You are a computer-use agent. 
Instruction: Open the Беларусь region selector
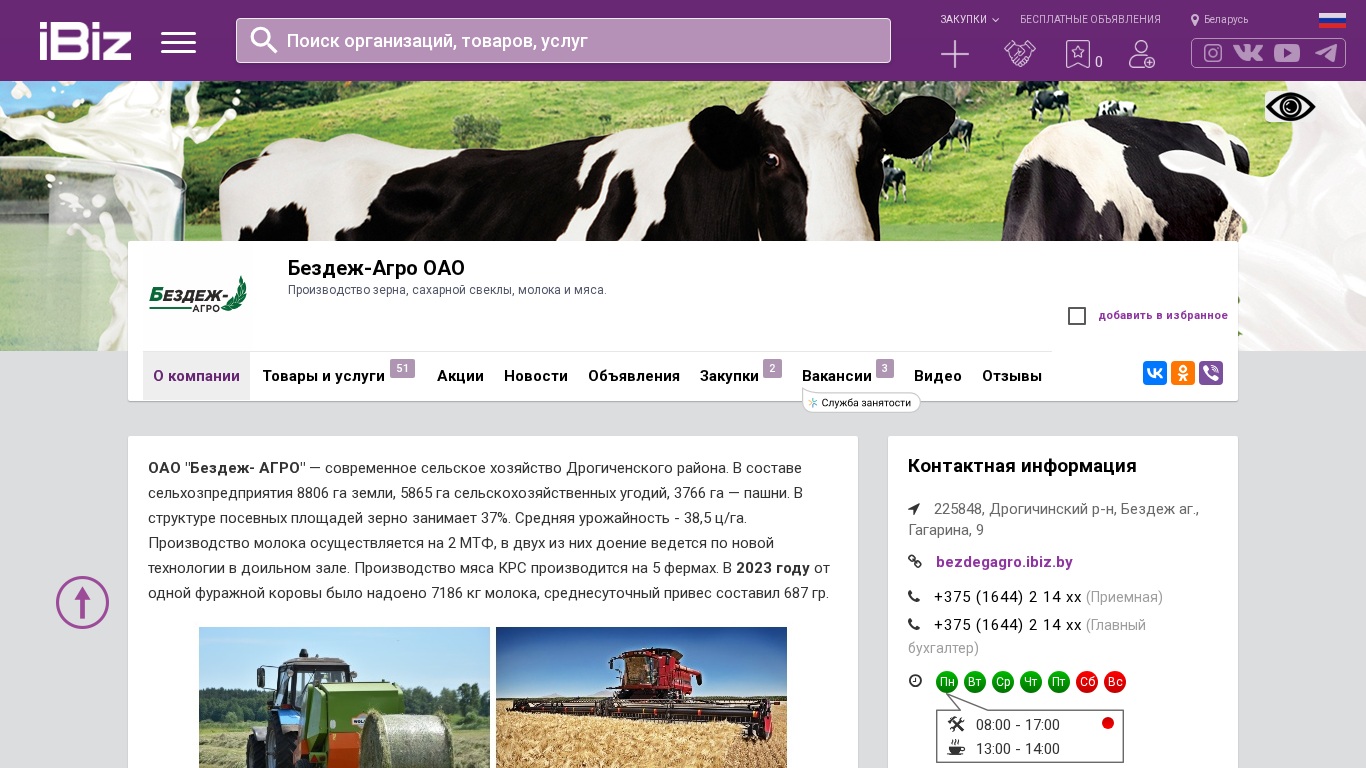[1220, 20]
